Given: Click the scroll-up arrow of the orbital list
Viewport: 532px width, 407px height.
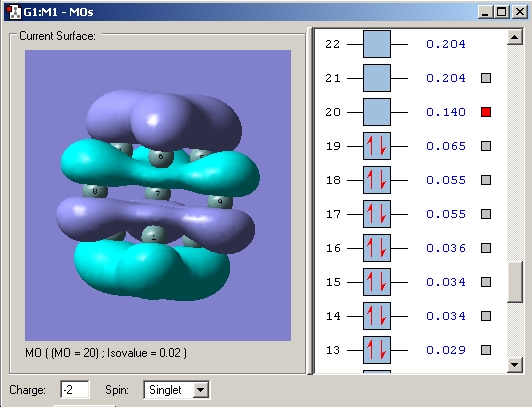Looking at the screenshot, I should [x=514, y=37].
